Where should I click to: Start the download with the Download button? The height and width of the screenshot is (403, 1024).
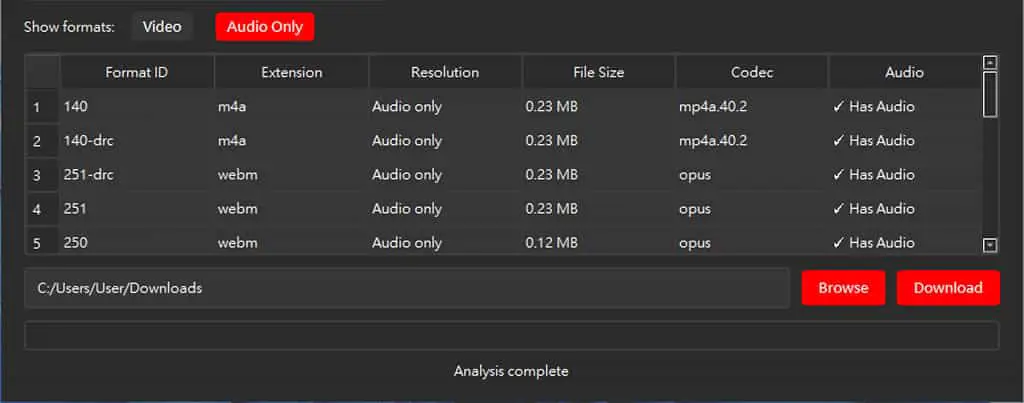click(x=948, y=287)
